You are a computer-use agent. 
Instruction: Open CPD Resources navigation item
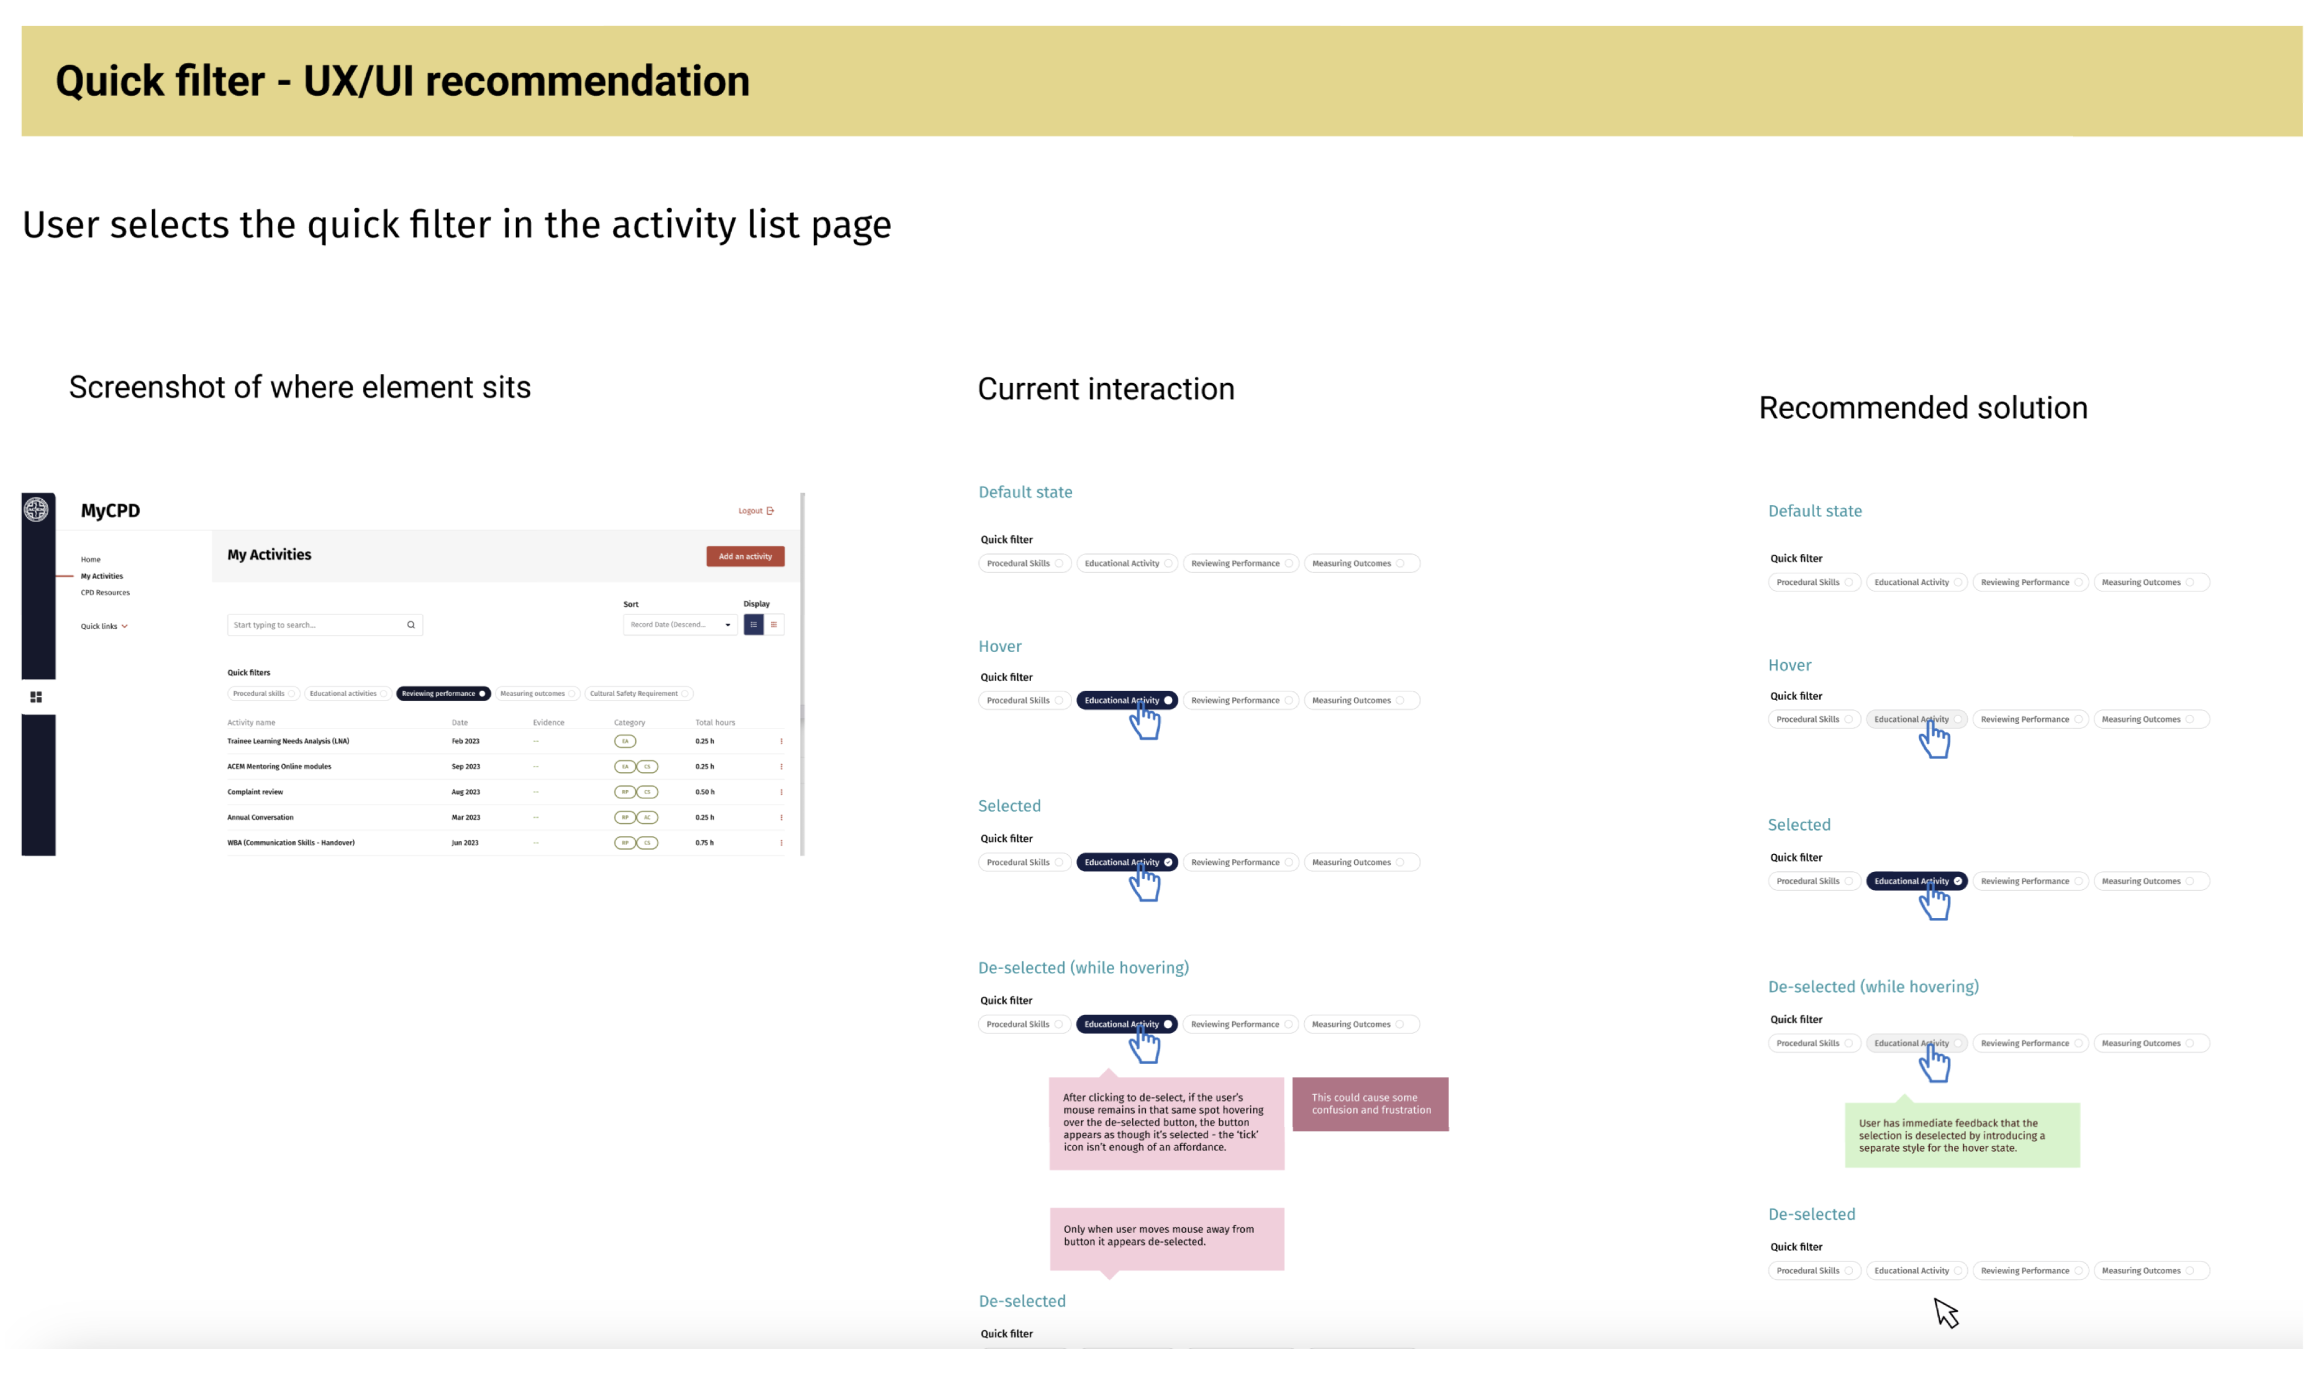[x=105, y=593]
